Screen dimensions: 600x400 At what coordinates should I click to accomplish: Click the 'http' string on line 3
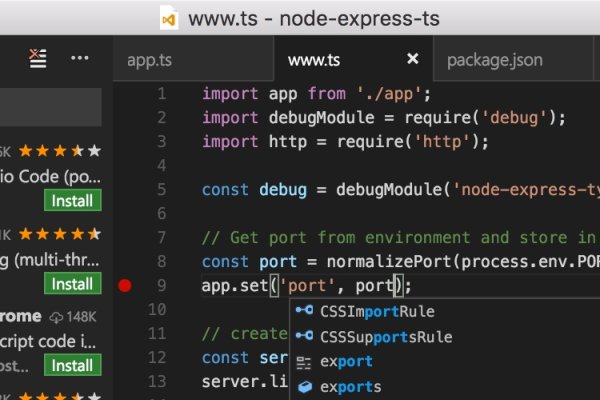(442, 142)
